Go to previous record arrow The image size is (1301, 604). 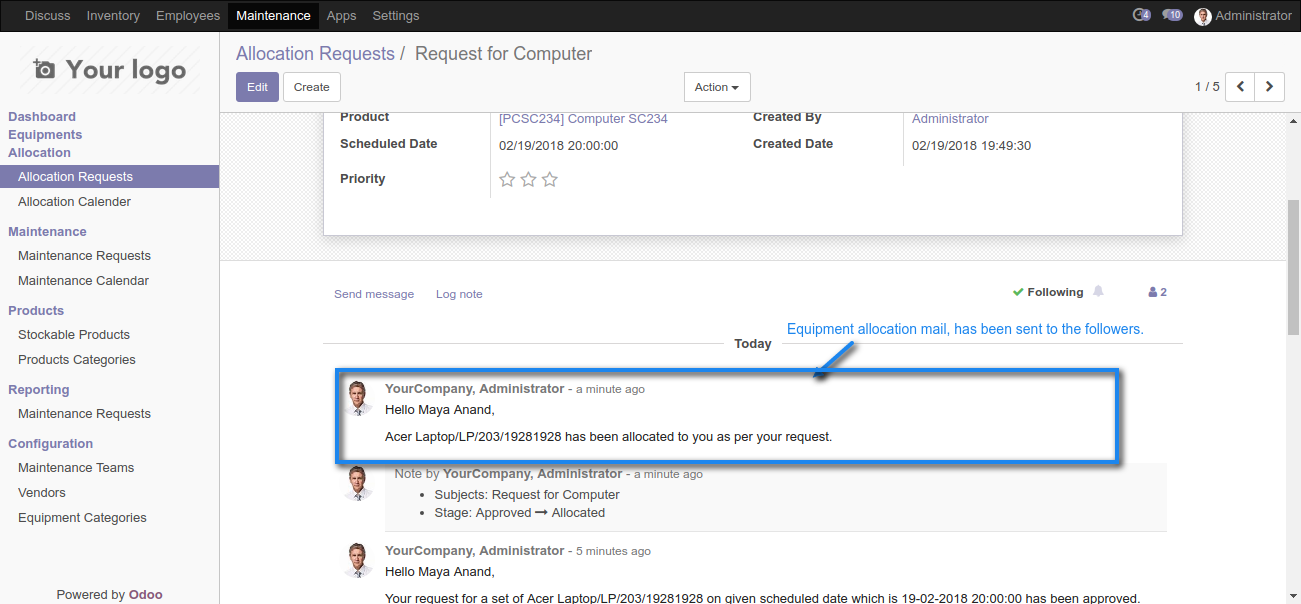(x=1240, y=87)
